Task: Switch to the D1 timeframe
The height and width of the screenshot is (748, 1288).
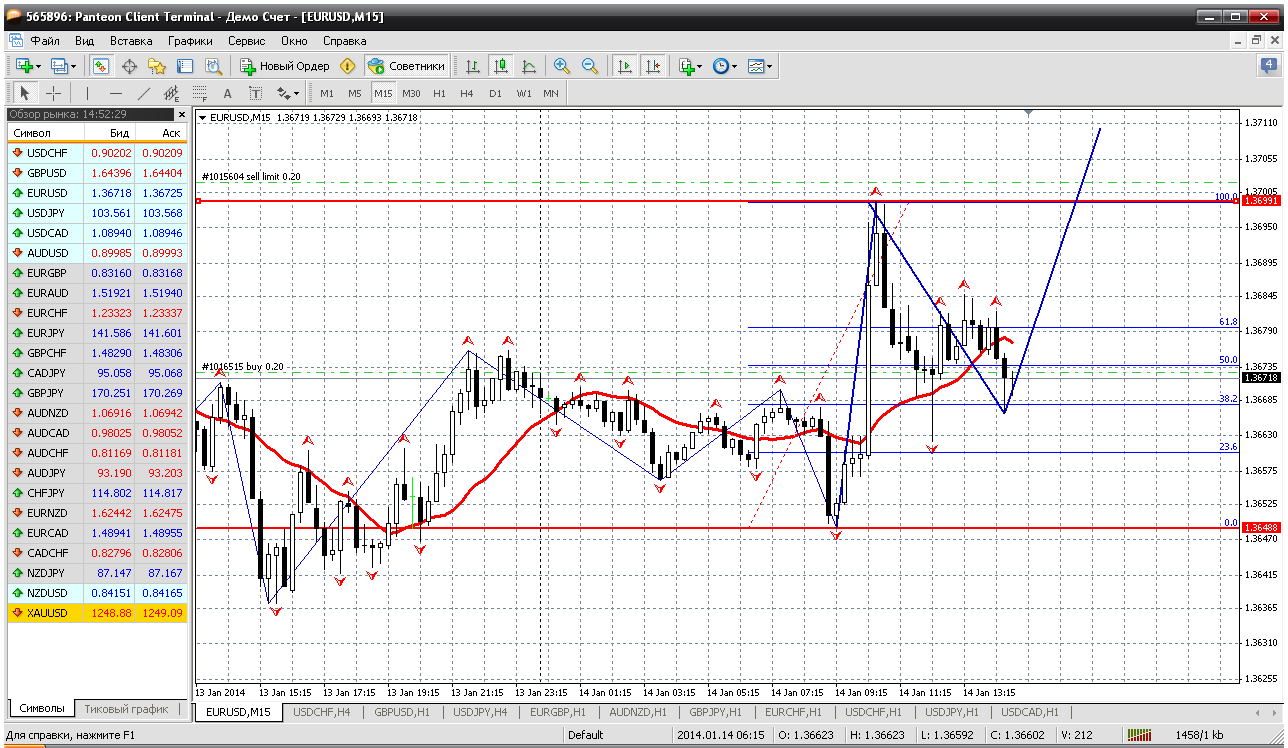Action: pos(495,93)
